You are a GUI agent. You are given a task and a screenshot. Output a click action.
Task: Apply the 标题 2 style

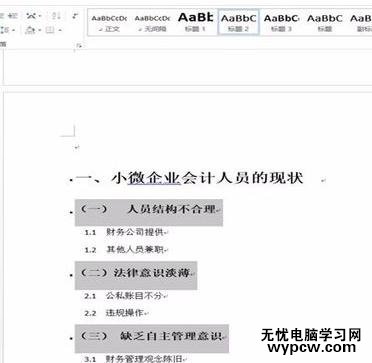(239, 22)
